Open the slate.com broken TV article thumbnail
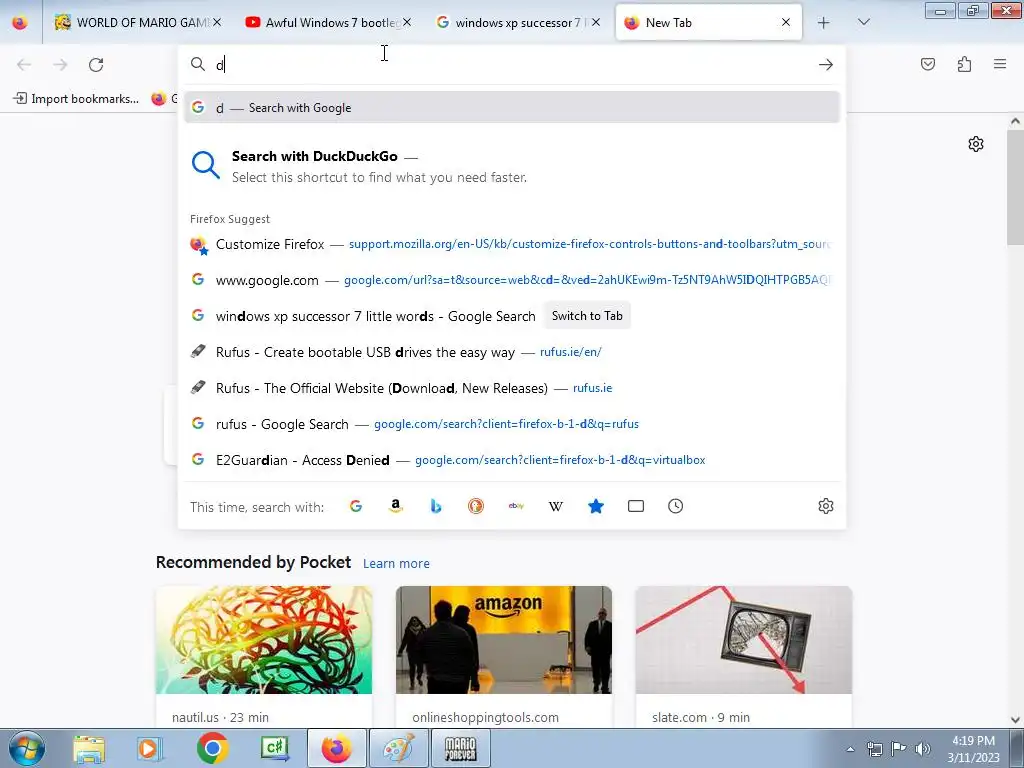1024x768 pixels. point(744,640)
